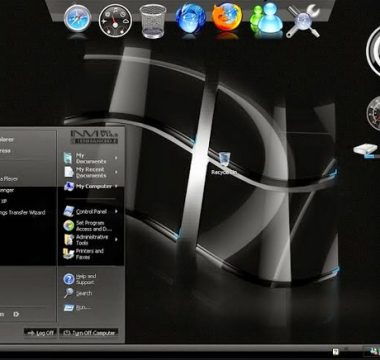Viewport: 380px width, 360px height.
Task: Expand the Control Panel submenu arrow
Action: point(116,211)
